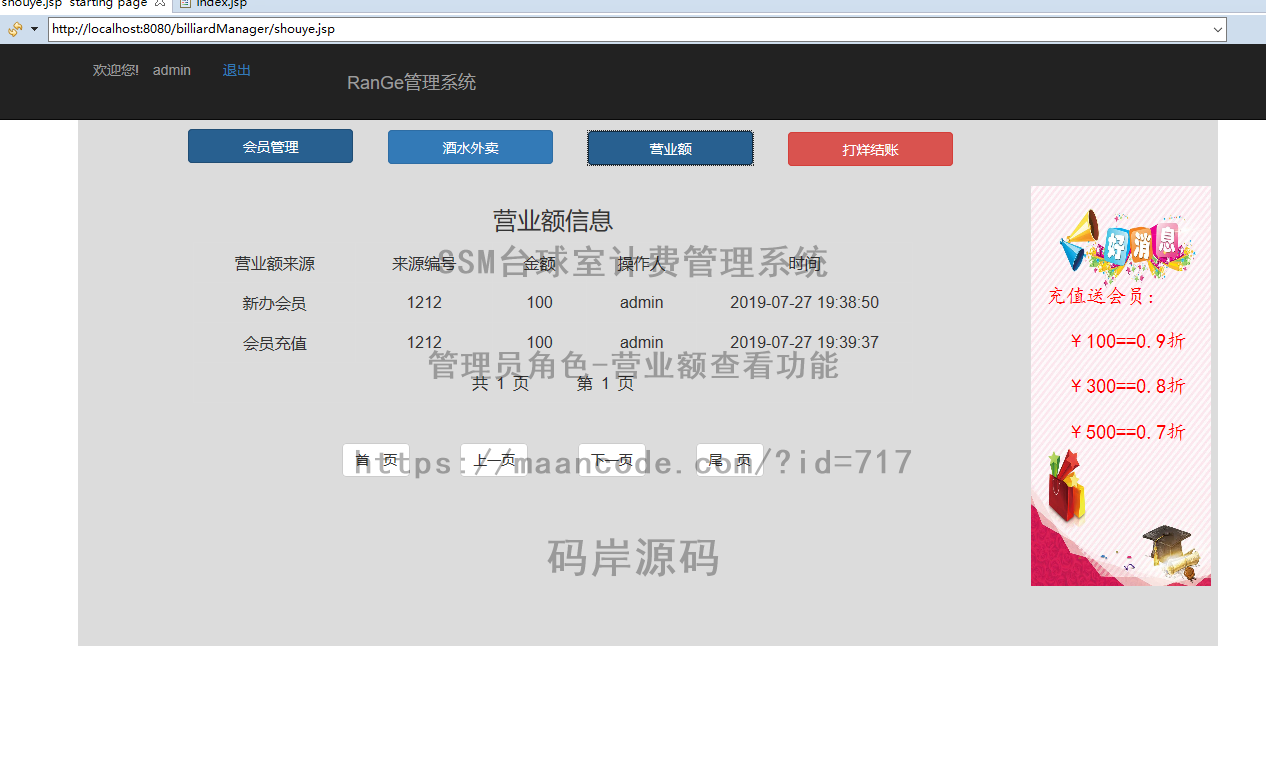Screen dimensions: 1266x774
Task: Click the admin username in header
Action: click(x=172, y=70)
